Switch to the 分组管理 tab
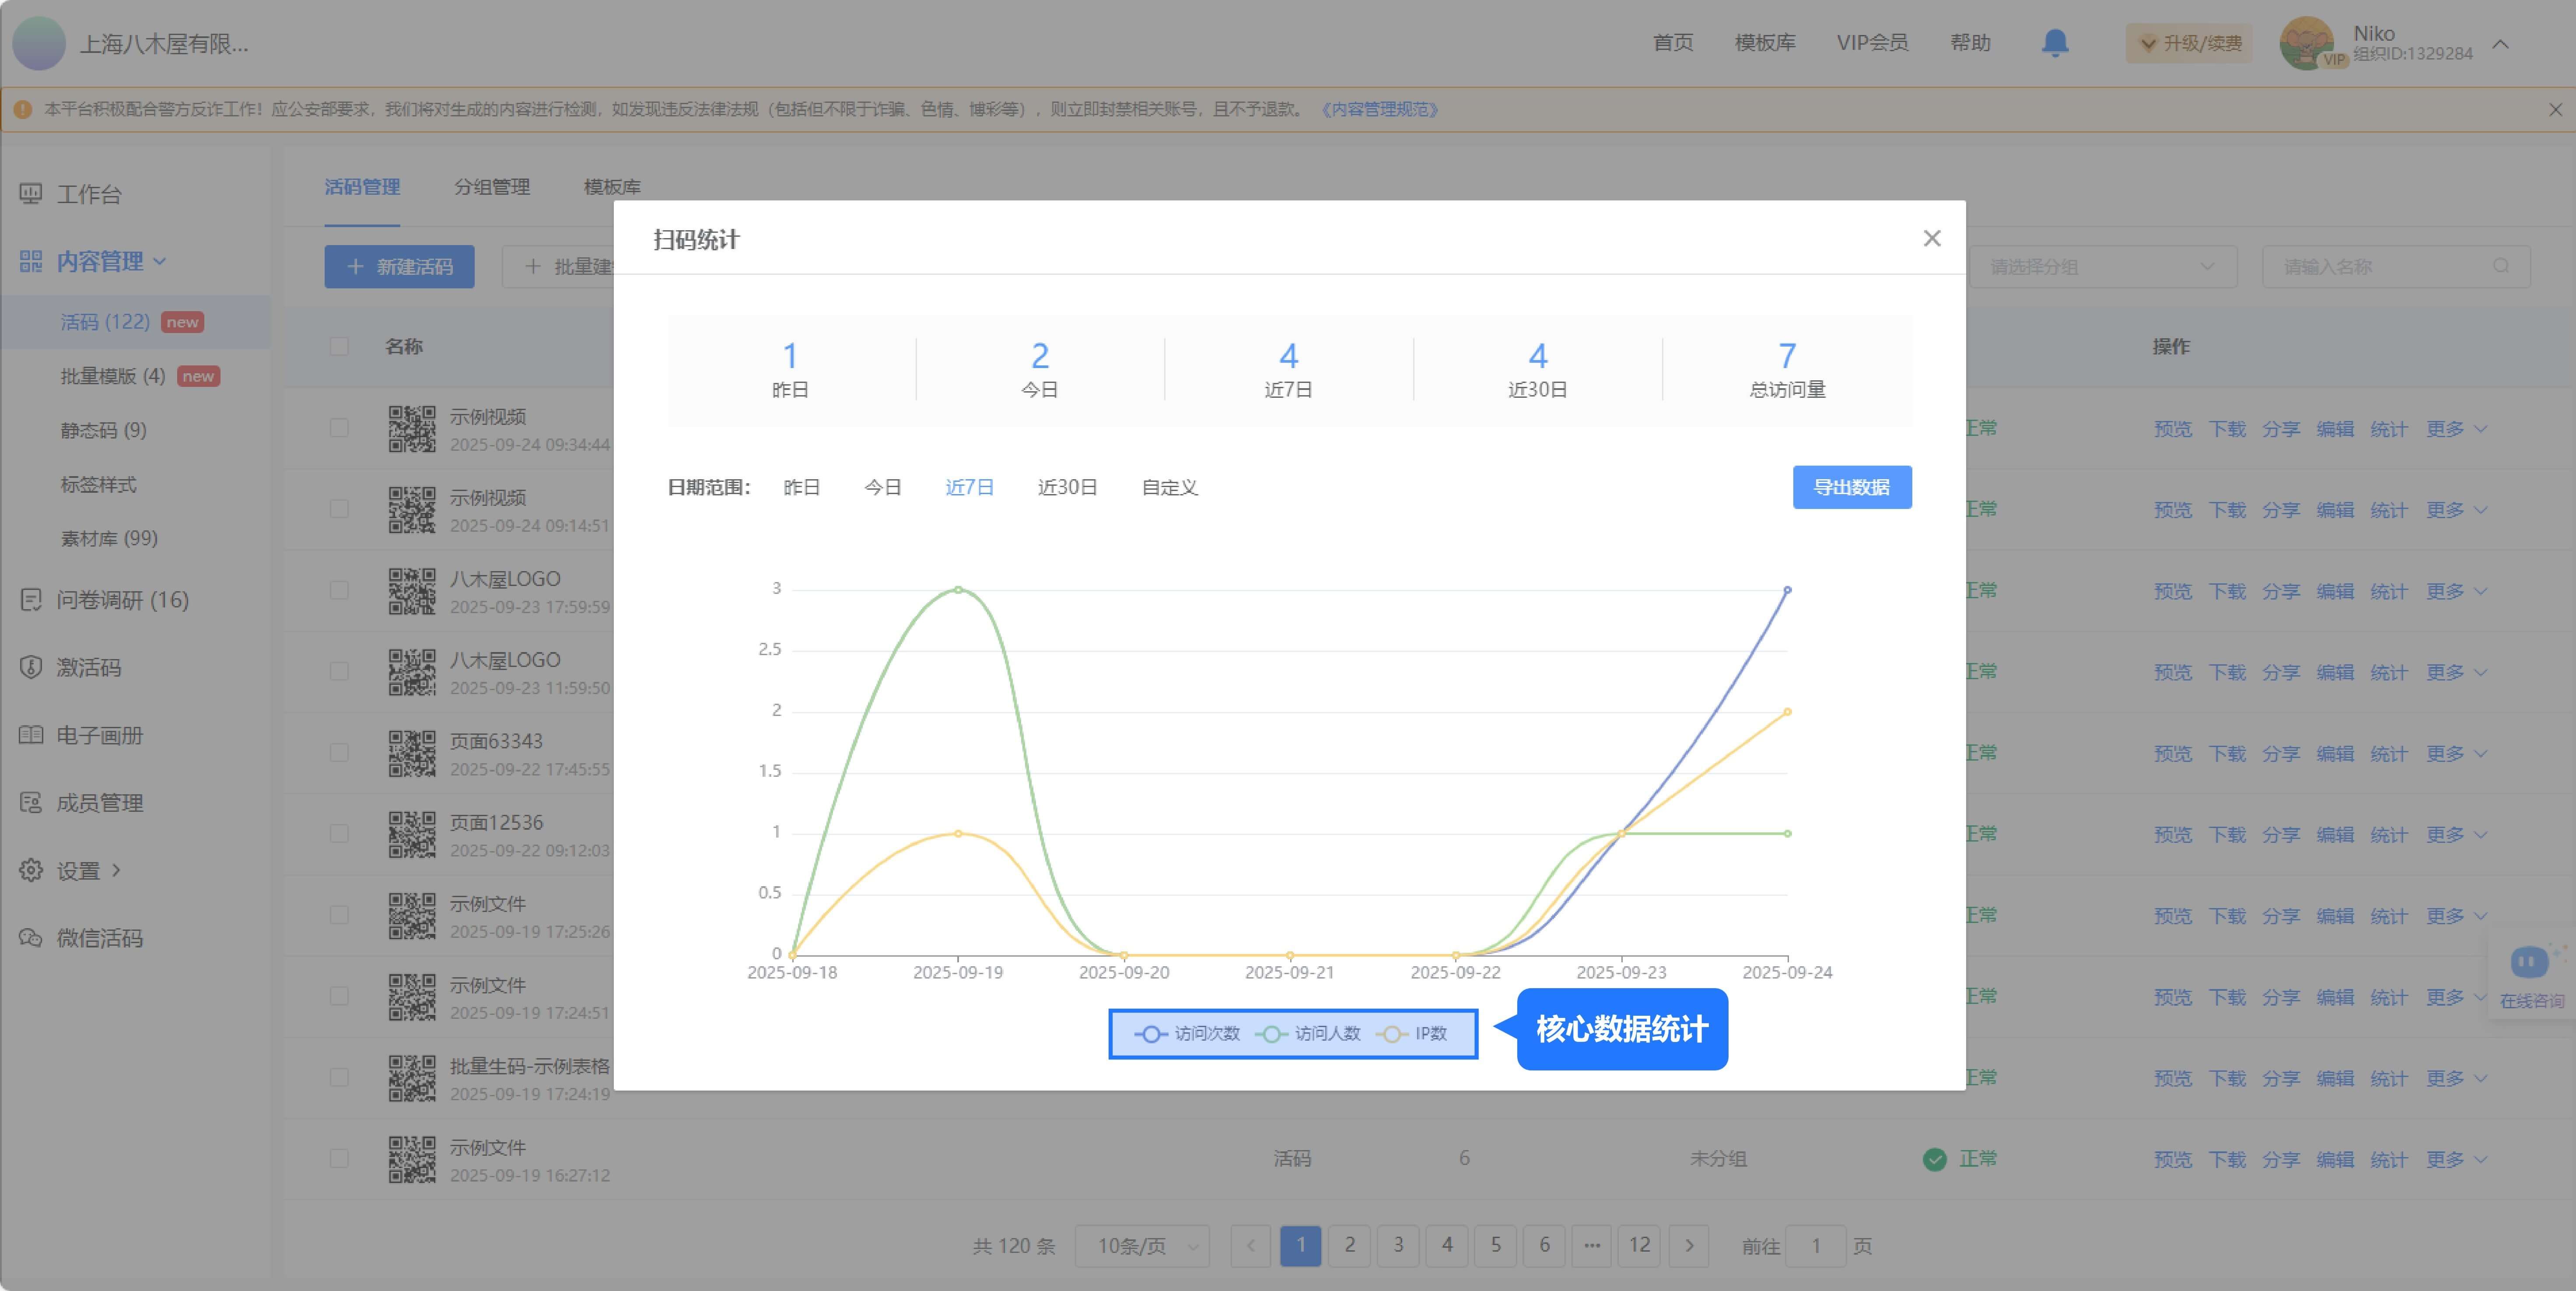 [493, 187]
